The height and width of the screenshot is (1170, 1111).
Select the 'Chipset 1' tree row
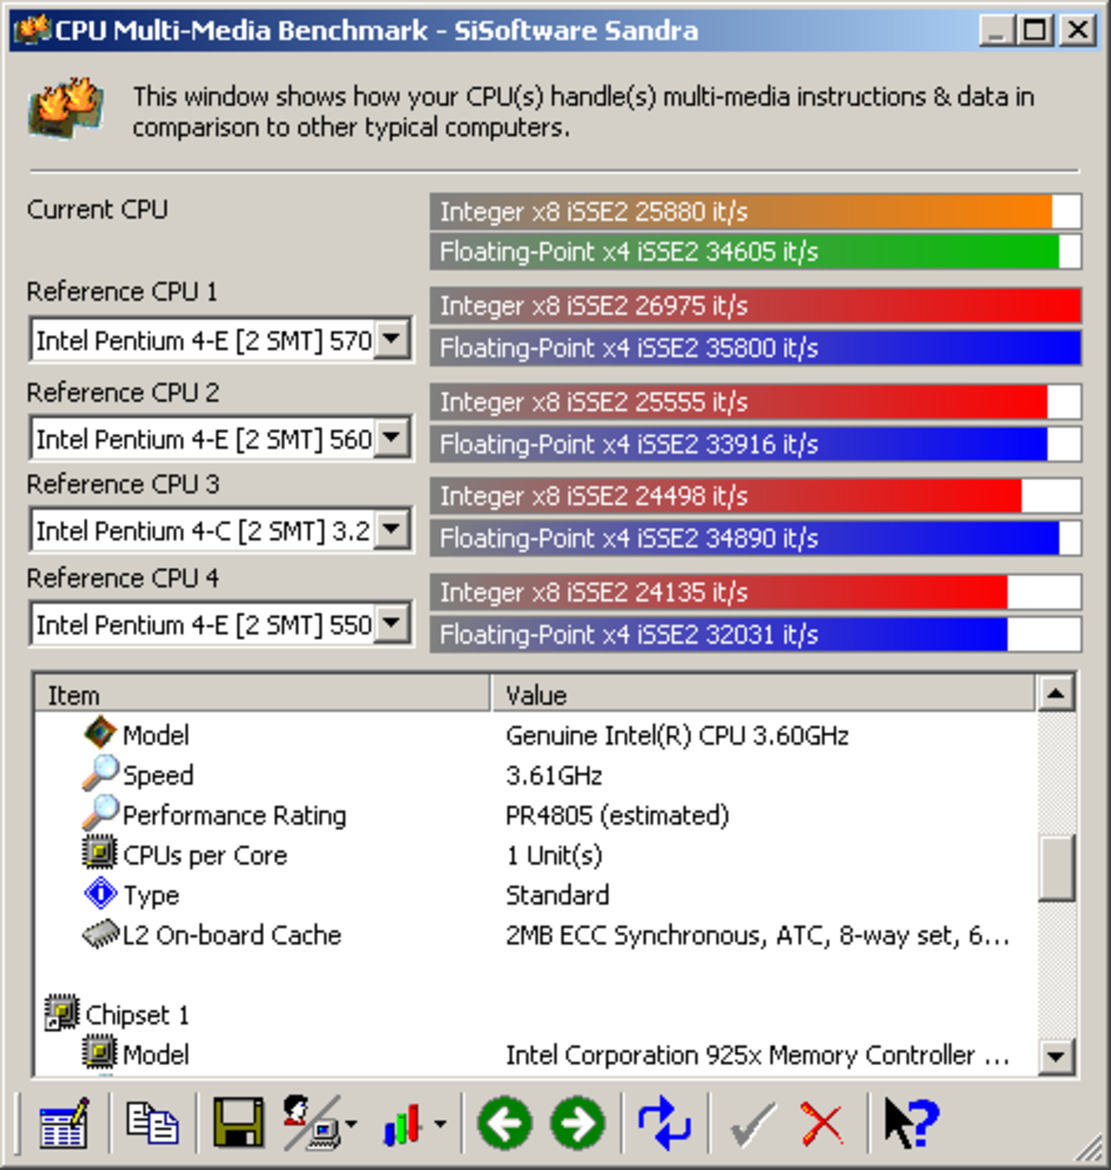coord(137,1015)
